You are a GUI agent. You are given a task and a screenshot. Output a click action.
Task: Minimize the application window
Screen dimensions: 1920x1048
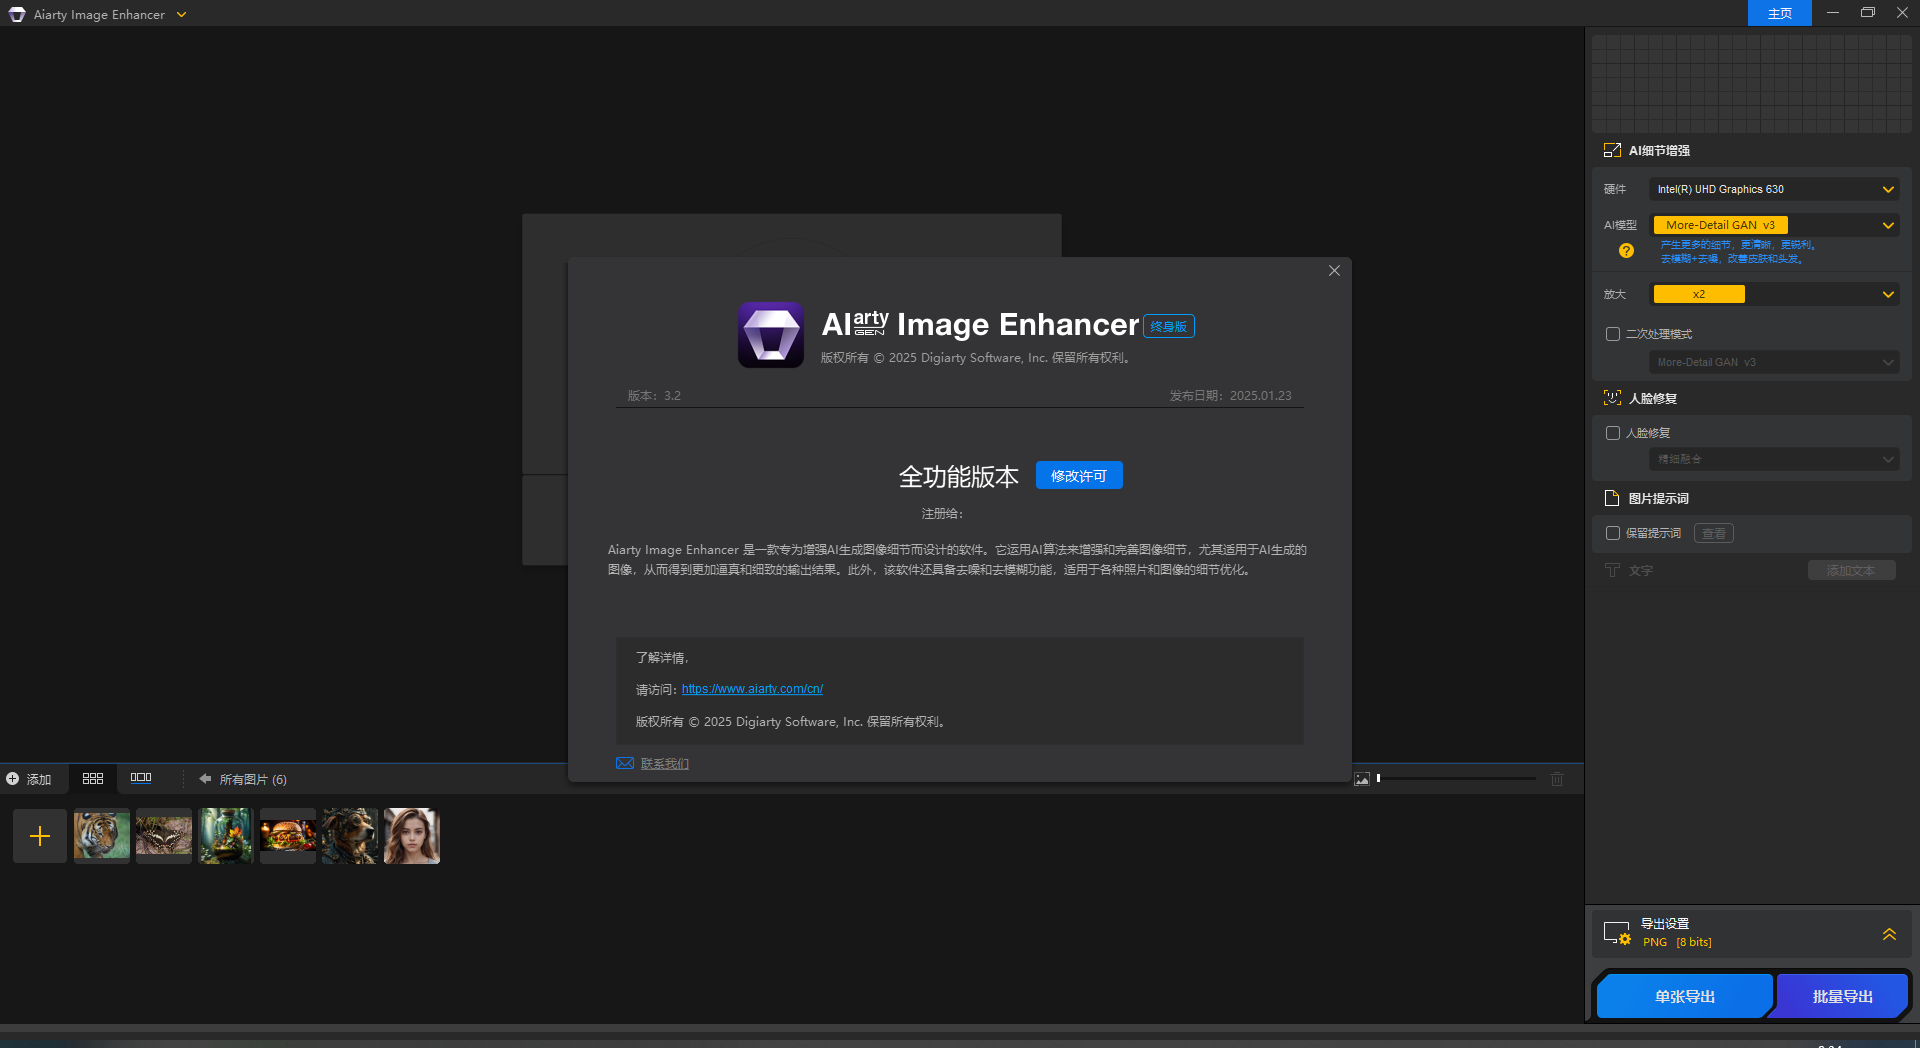pos(1833,13)
